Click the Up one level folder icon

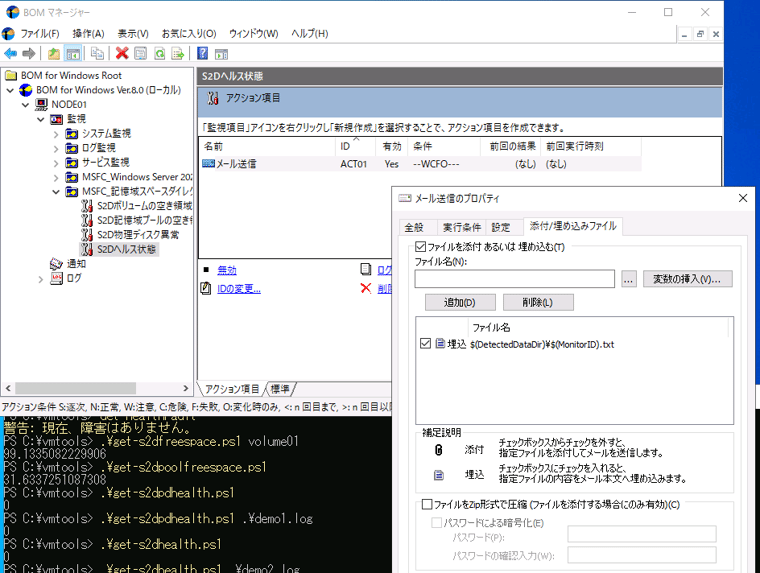coord(54,53)
